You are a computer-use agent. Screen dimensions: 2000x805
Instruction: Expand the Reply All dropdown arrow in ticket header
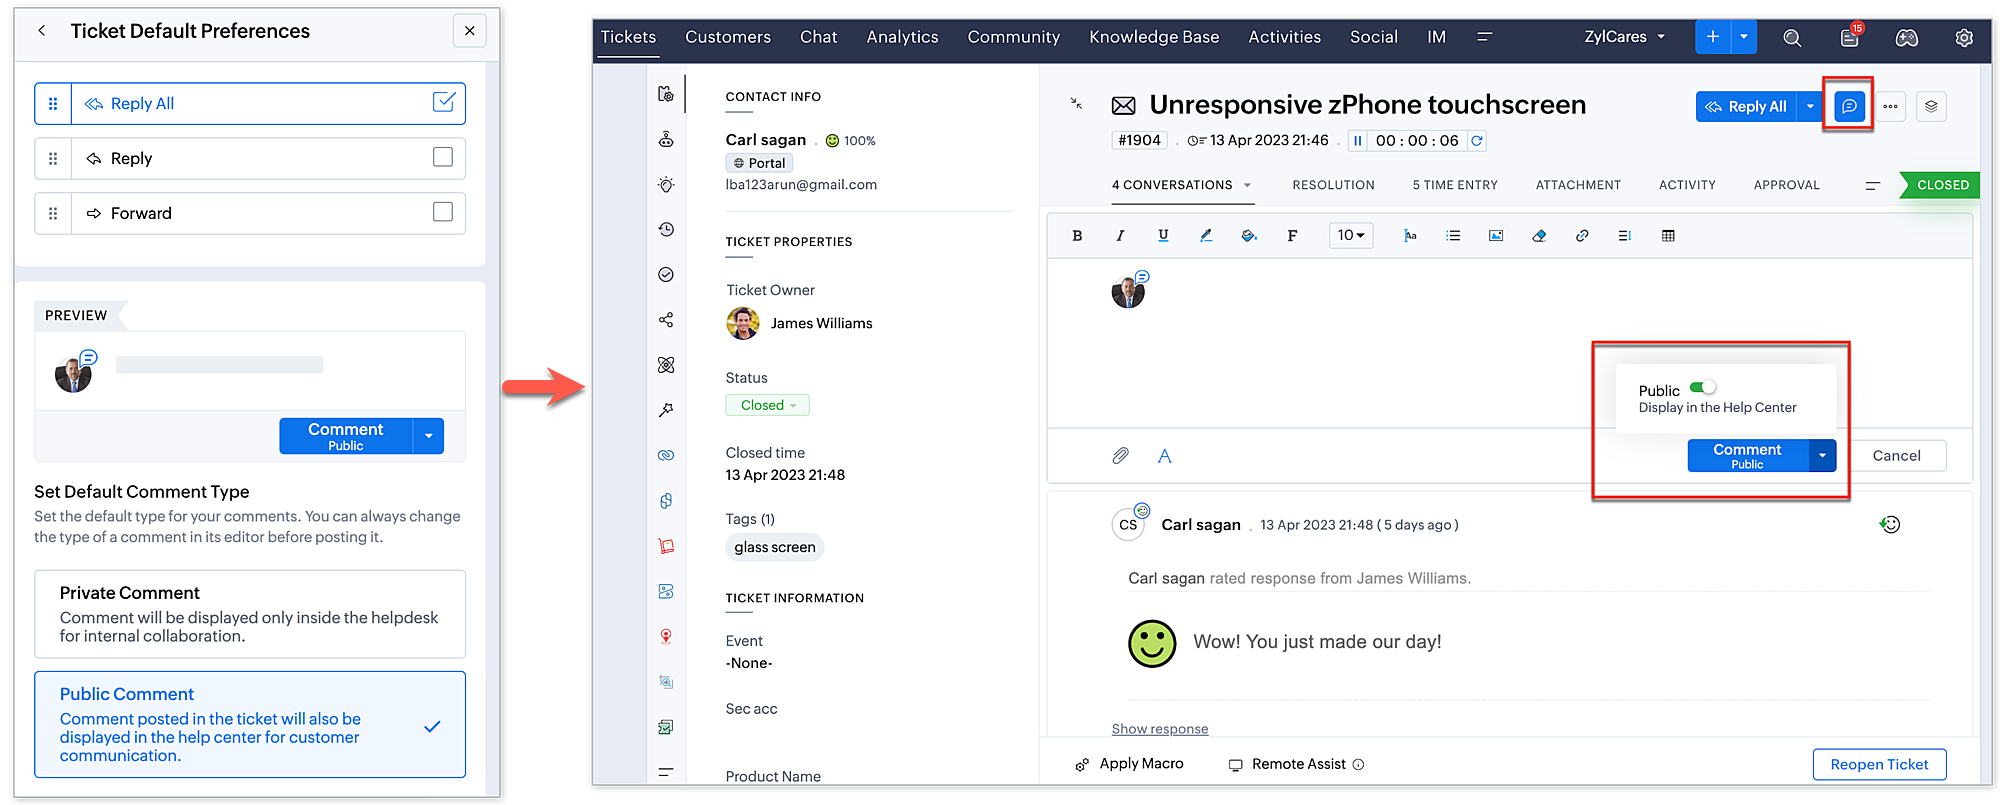[1810, 106]
